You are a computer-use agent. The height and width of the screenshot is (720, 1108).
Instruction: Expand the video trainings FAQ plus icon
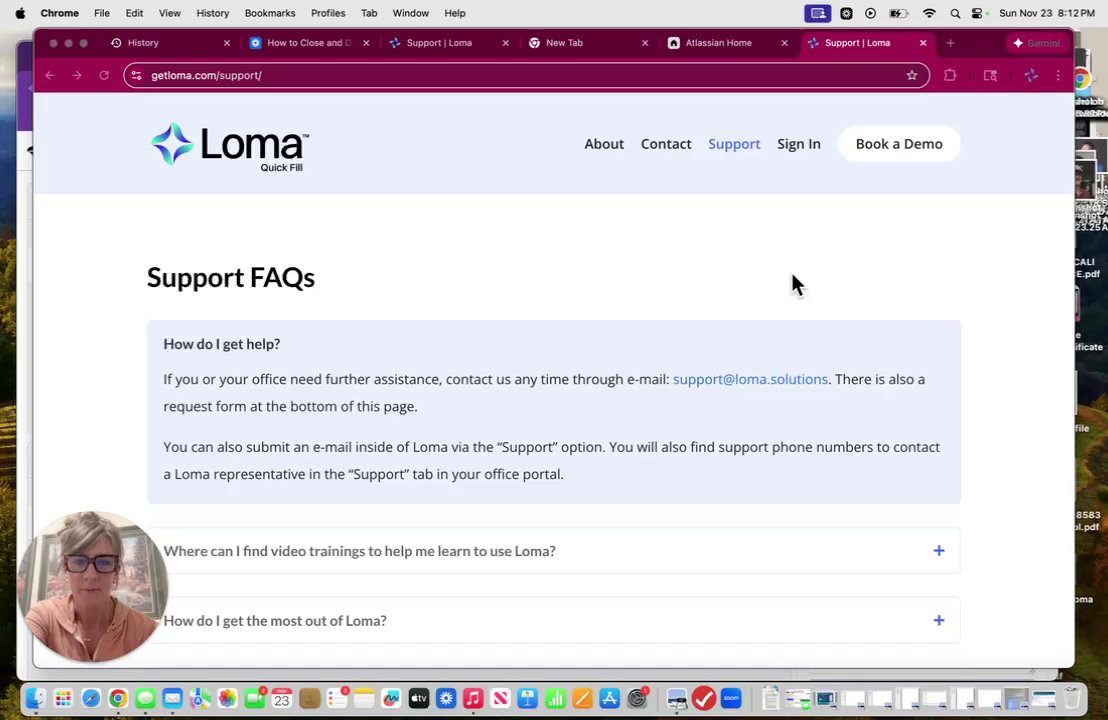click(x=938, y=550)
